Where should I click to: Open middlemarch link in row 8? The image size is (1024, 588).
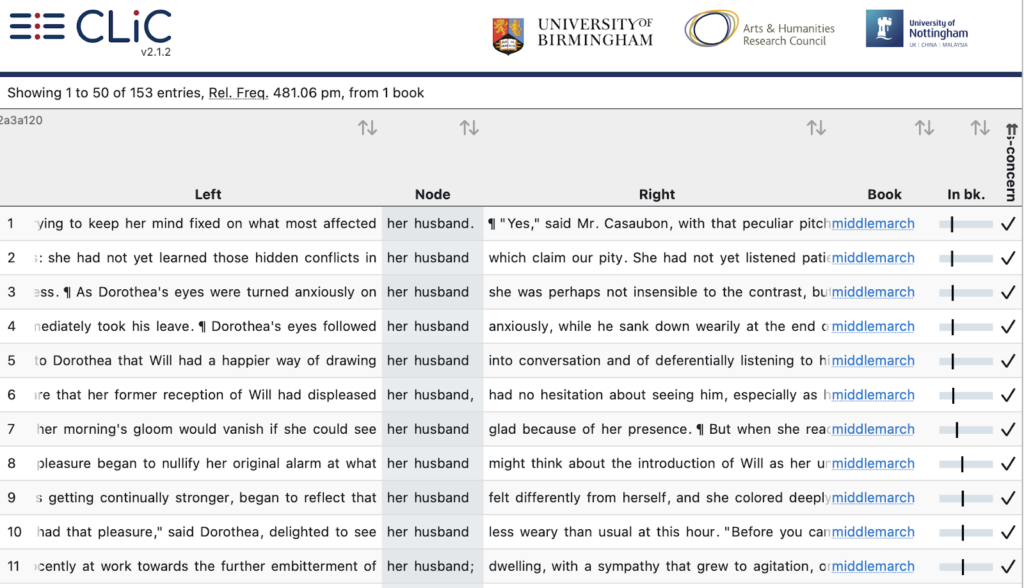(873, 463)
